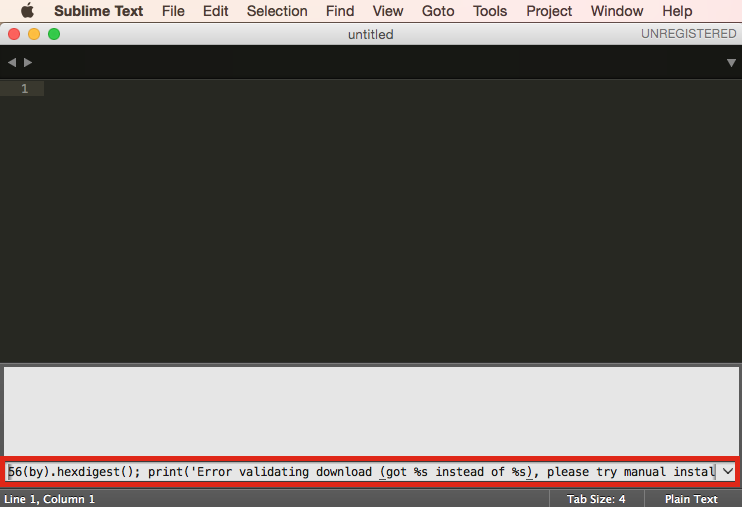
Task: Open the Project menu
Action: tap(549, 11)
